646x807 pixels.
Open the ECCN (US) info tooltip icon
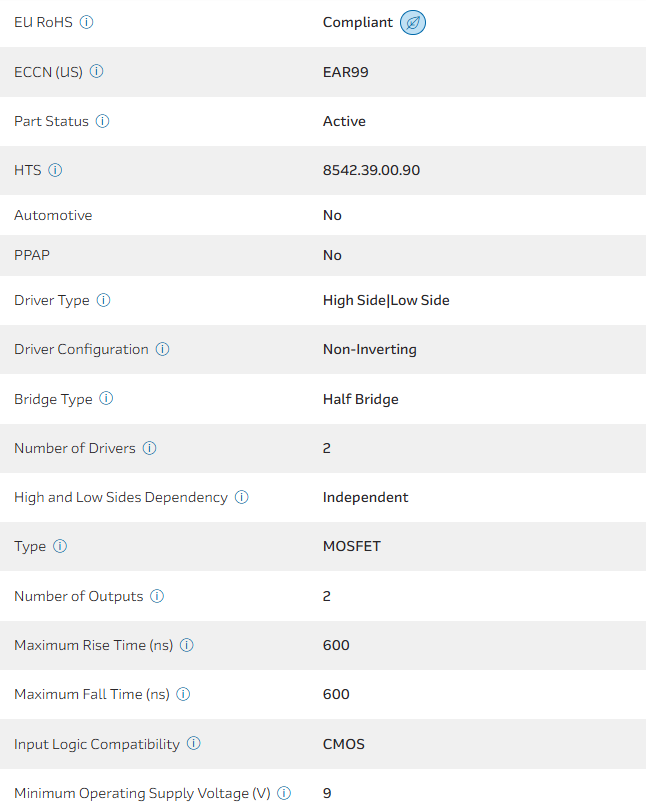coord(97,72)
